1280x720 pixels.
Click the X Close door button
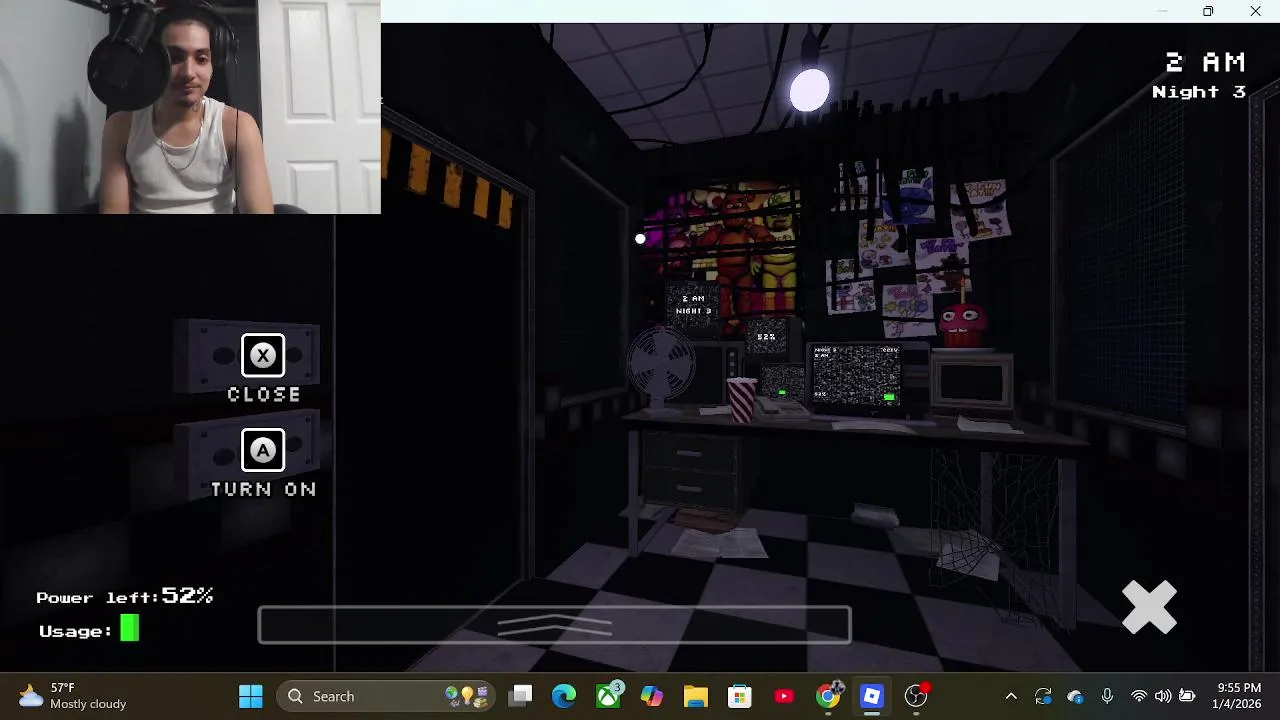tap(263, 356)
